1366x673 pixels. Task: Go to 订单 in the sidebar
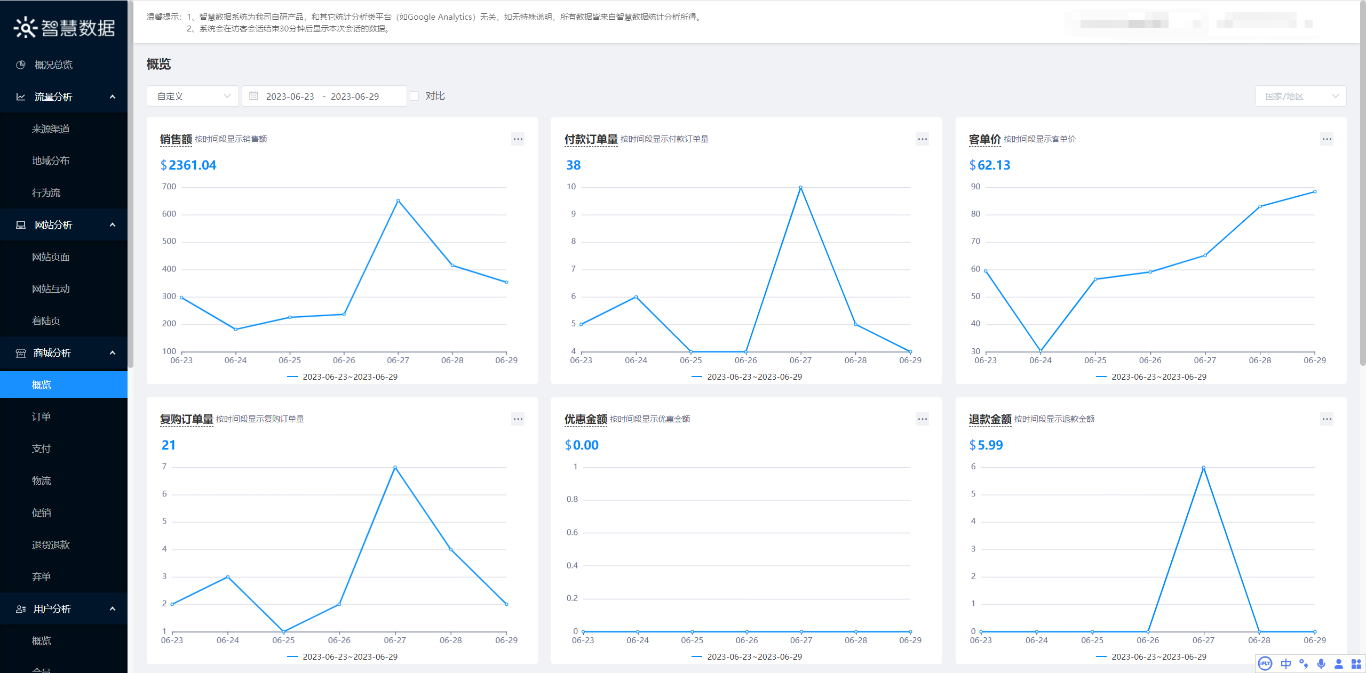pyautogui.click(x=41, y=417)
